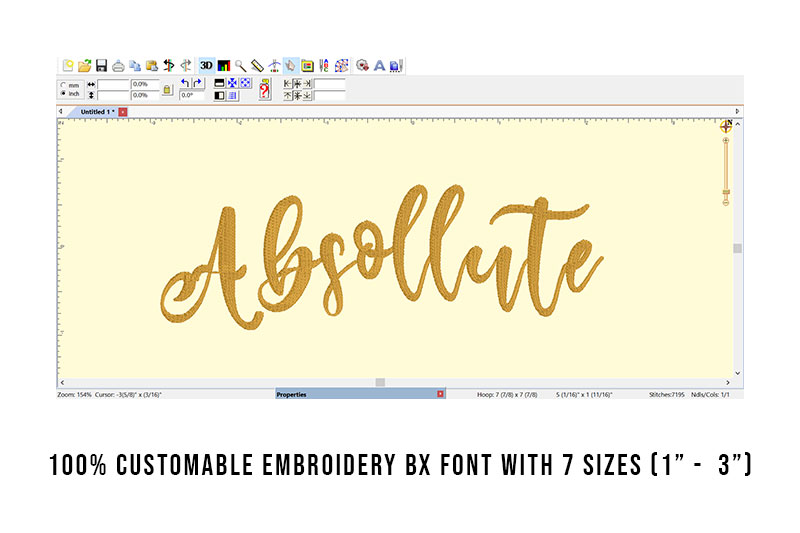The image size is (800, 533).
Task: Select the inch unit radio button
Action: (63, 93)
